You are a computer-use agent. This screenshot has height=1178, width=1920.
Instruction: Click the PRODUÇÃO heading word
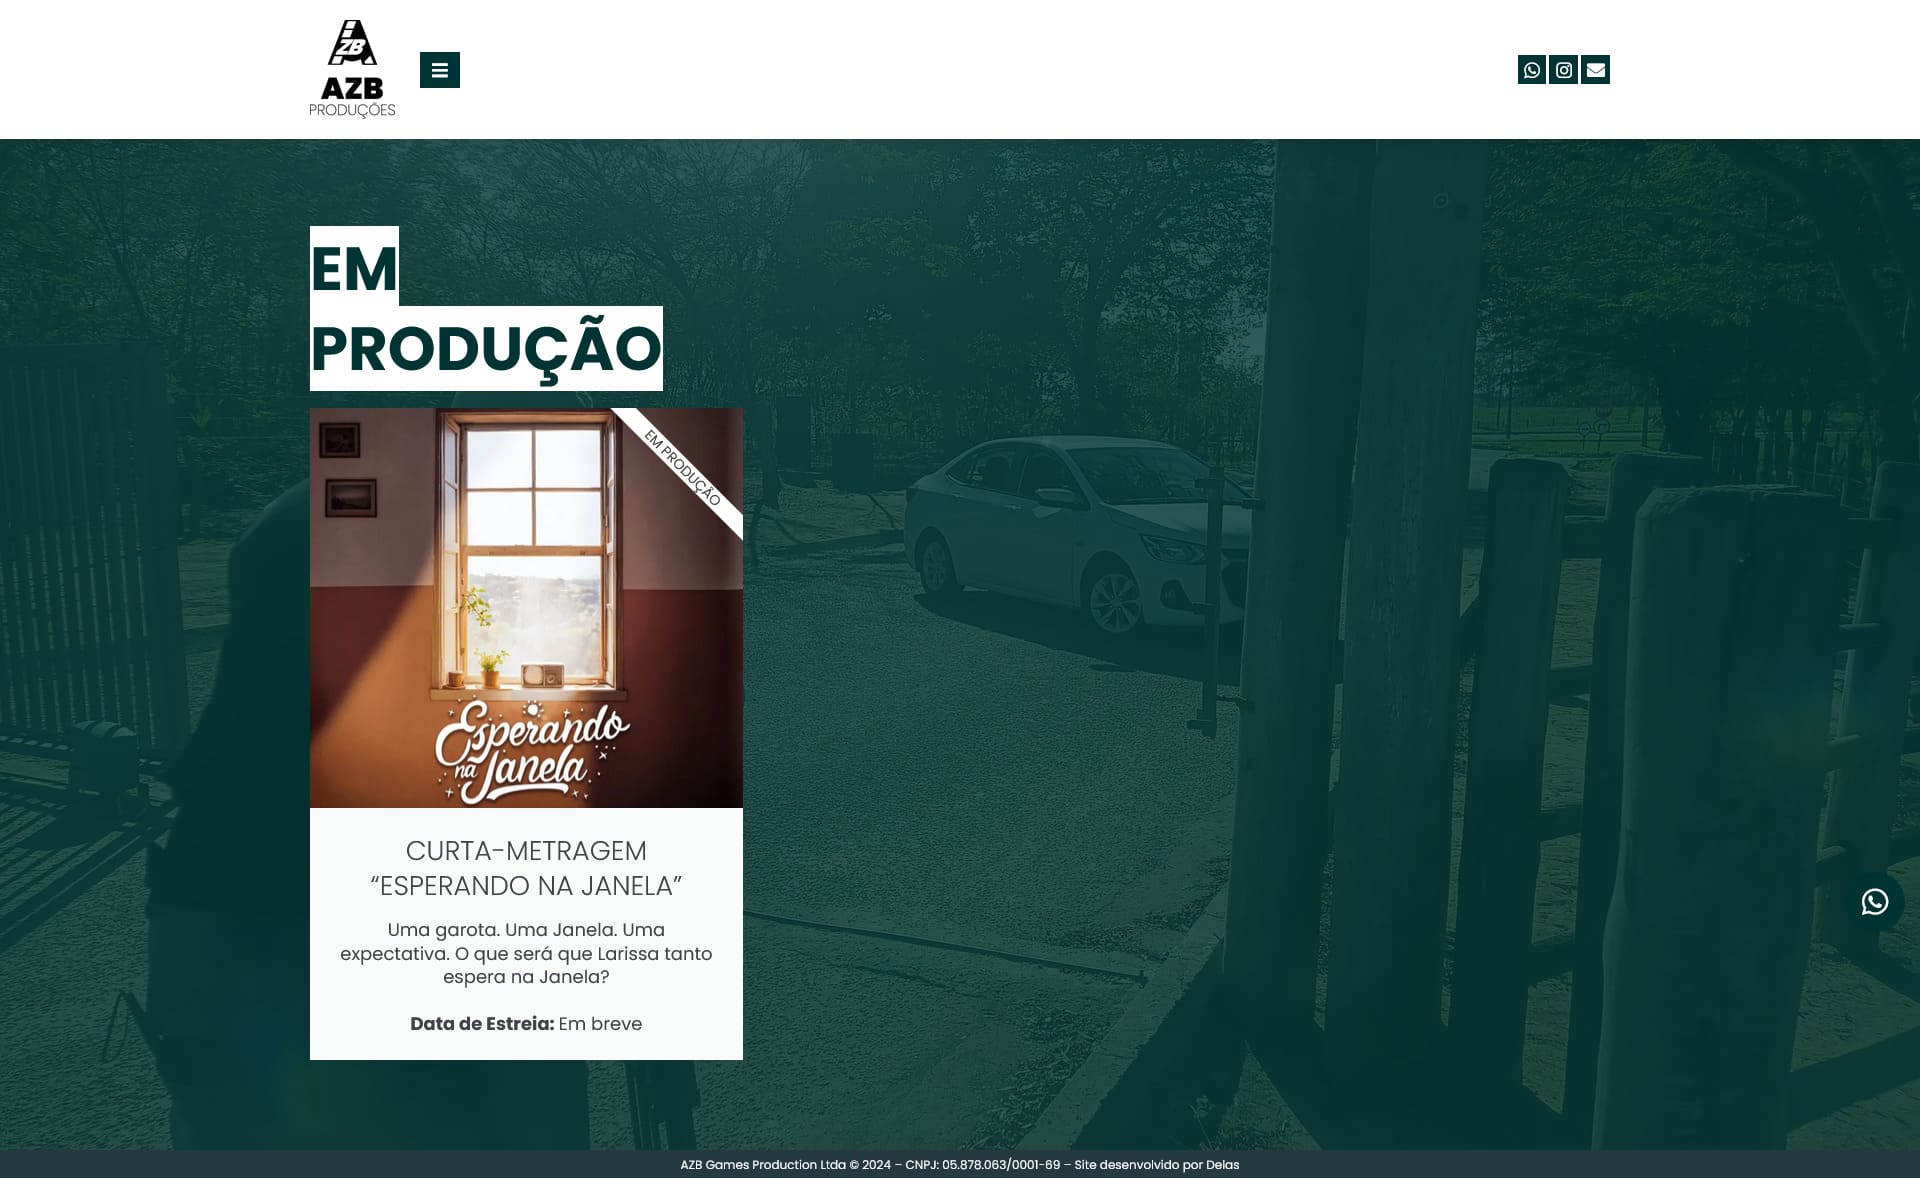pyautogui.click(x=486, y=349)
